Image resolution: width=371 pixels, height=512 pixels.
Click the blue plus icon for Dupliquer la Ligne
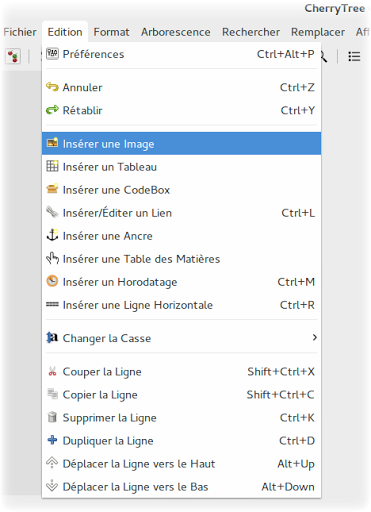pyautogui.click(x=52, y=440)
